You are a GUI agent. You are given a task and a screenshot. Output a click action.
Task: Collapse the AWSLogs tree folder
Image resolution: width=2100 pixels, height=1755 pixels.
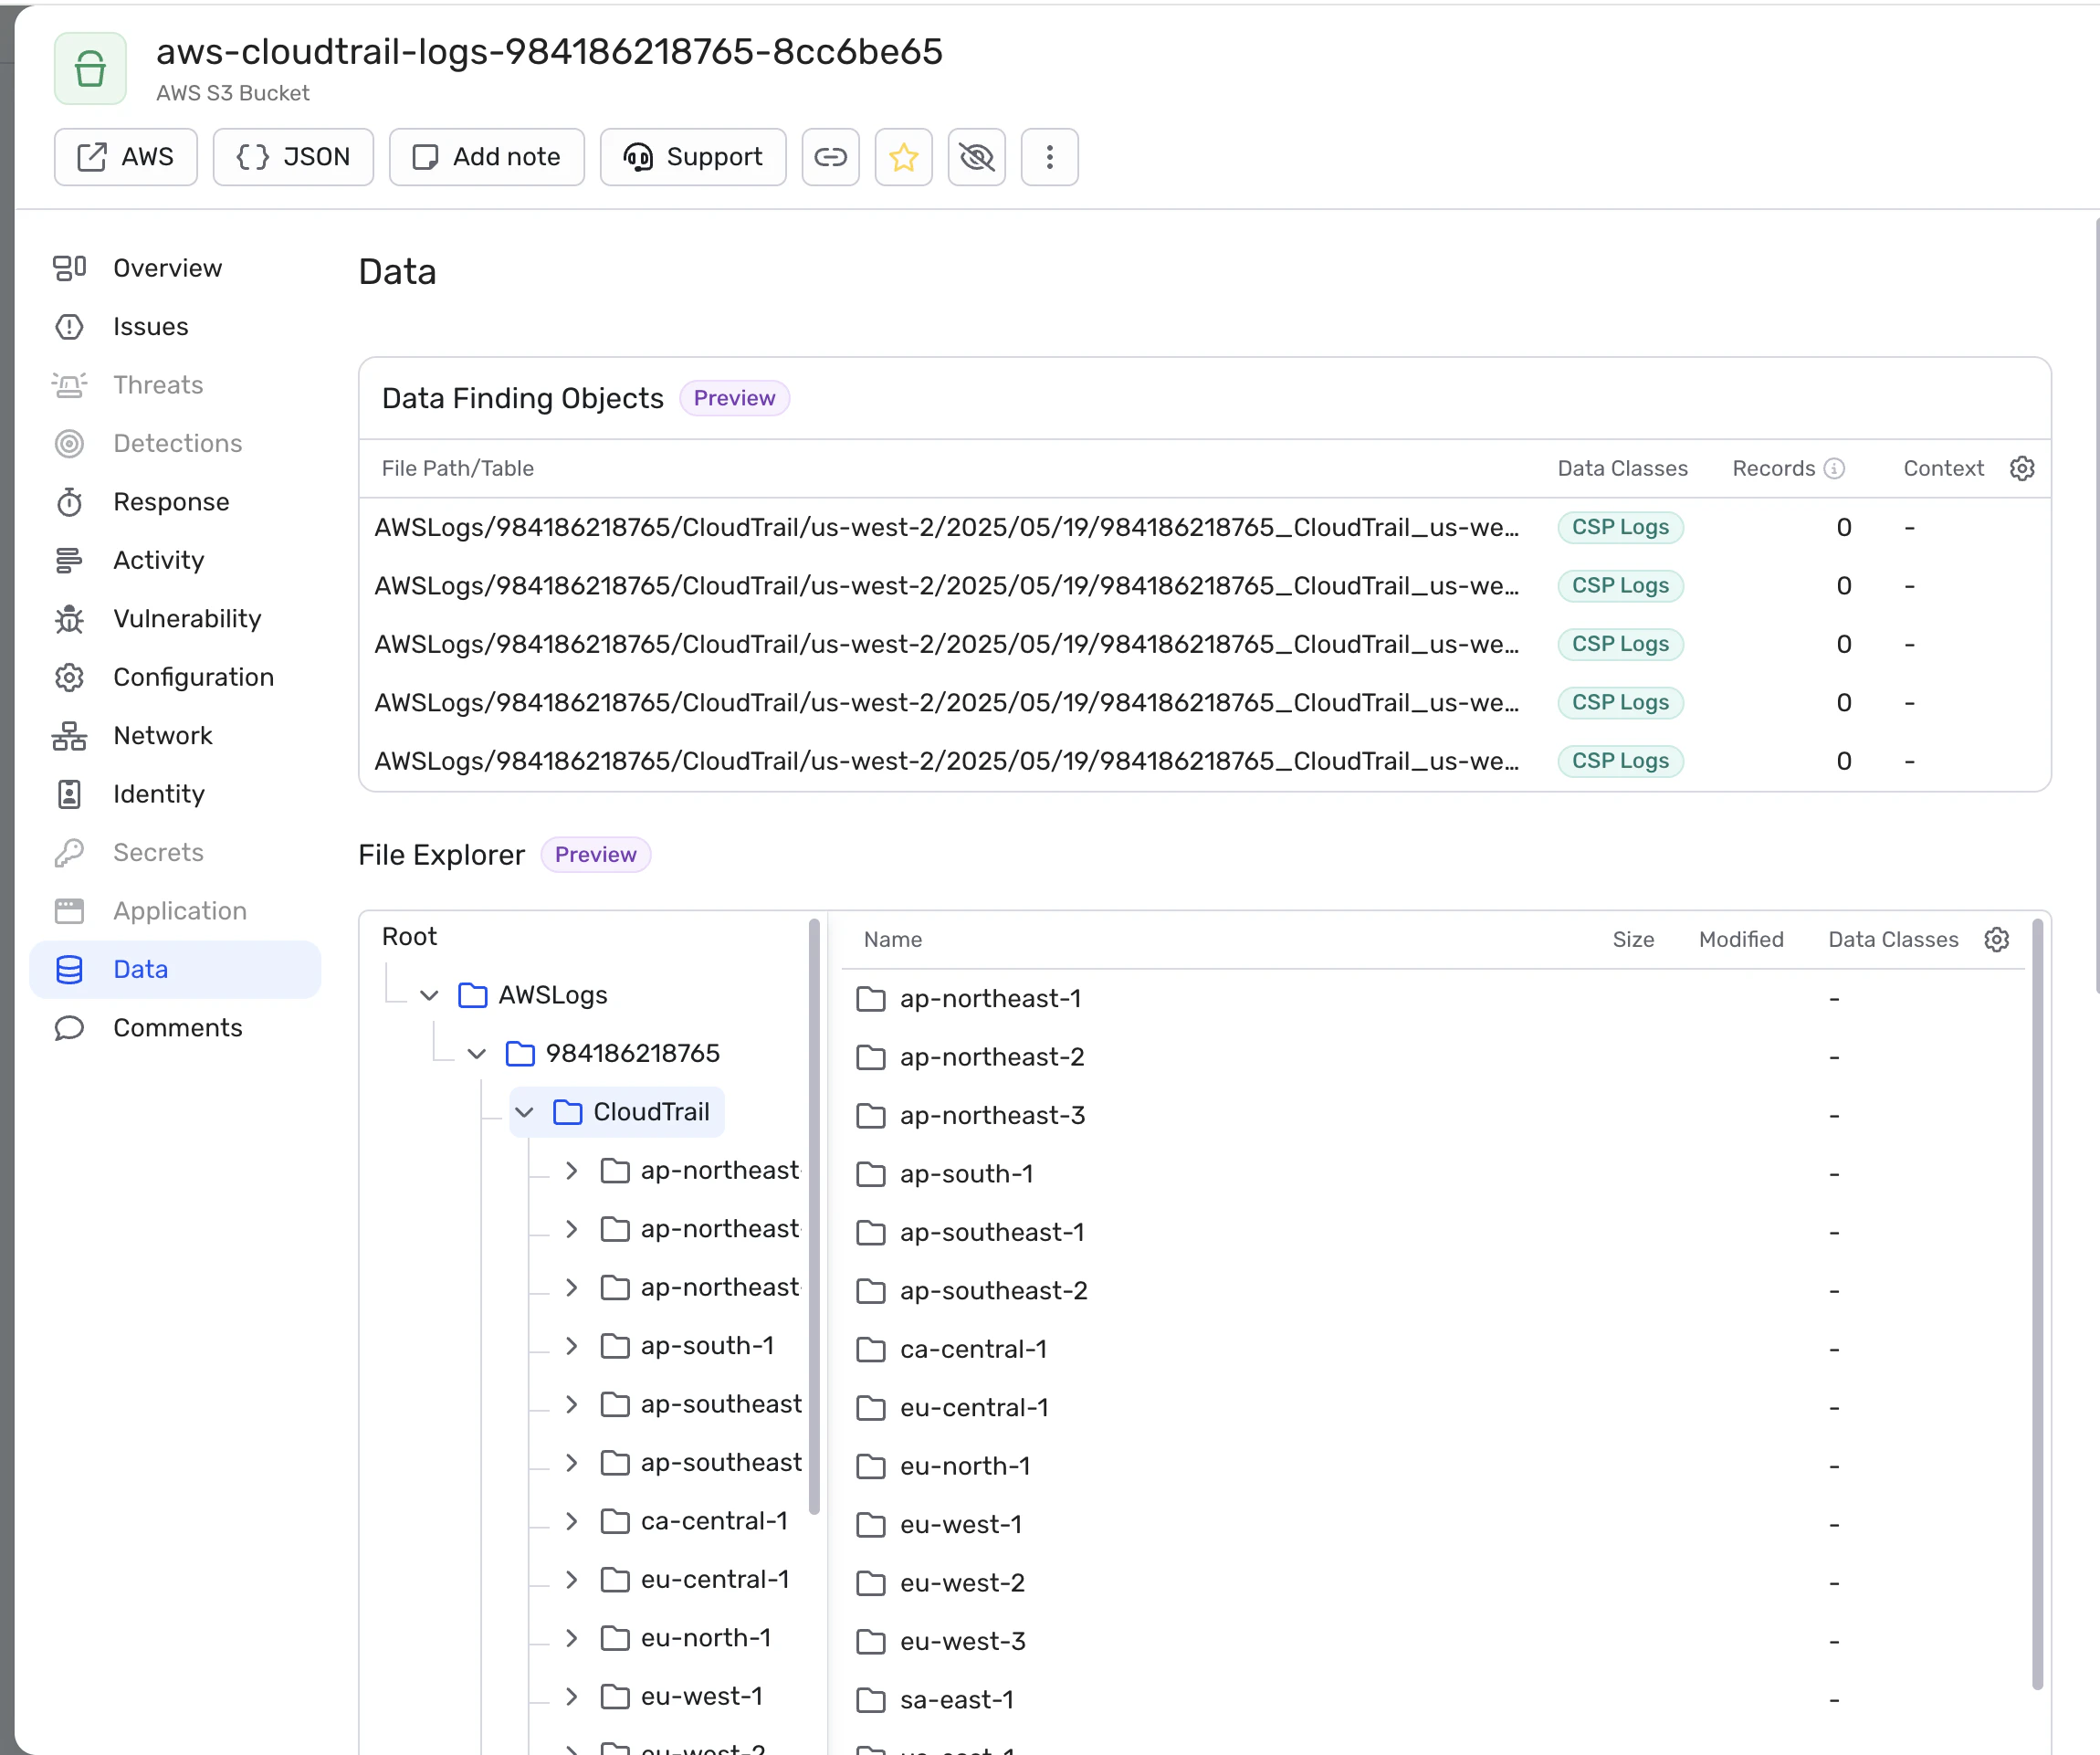click(429, 995)
